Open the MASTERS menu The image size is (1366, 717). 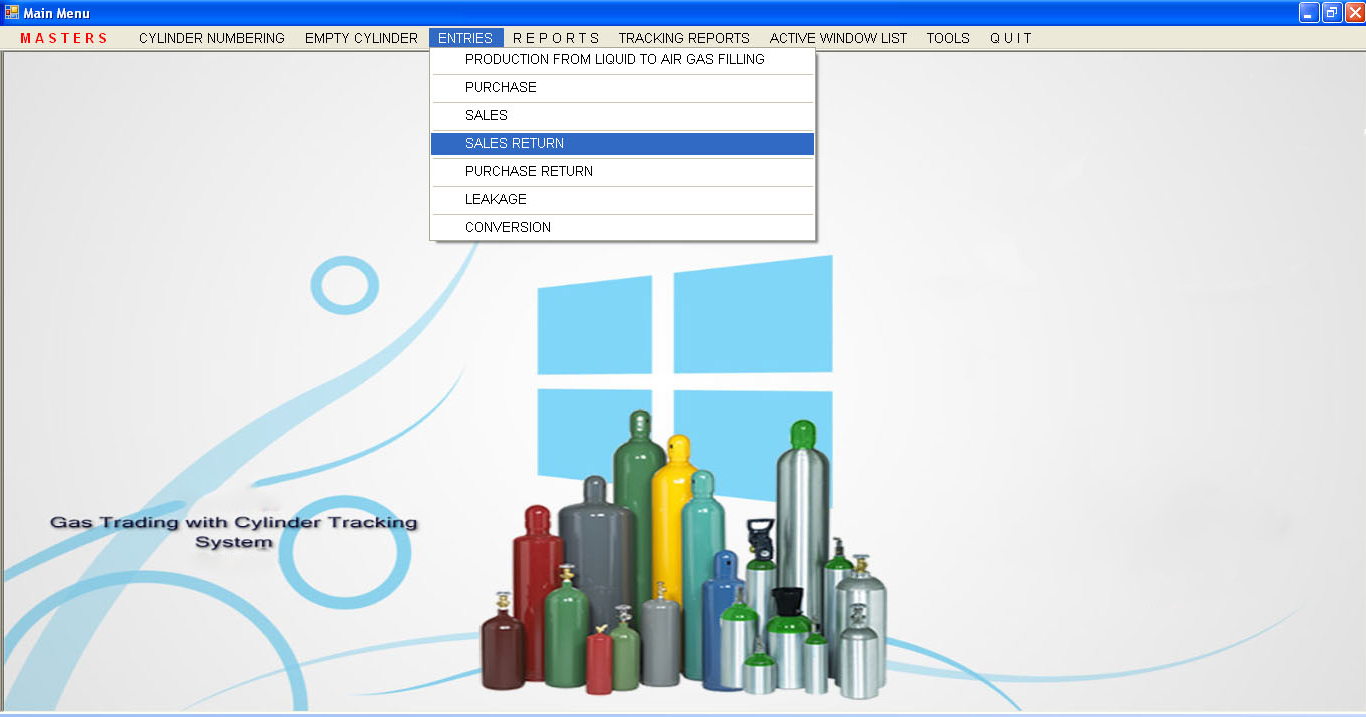(65, 38)
